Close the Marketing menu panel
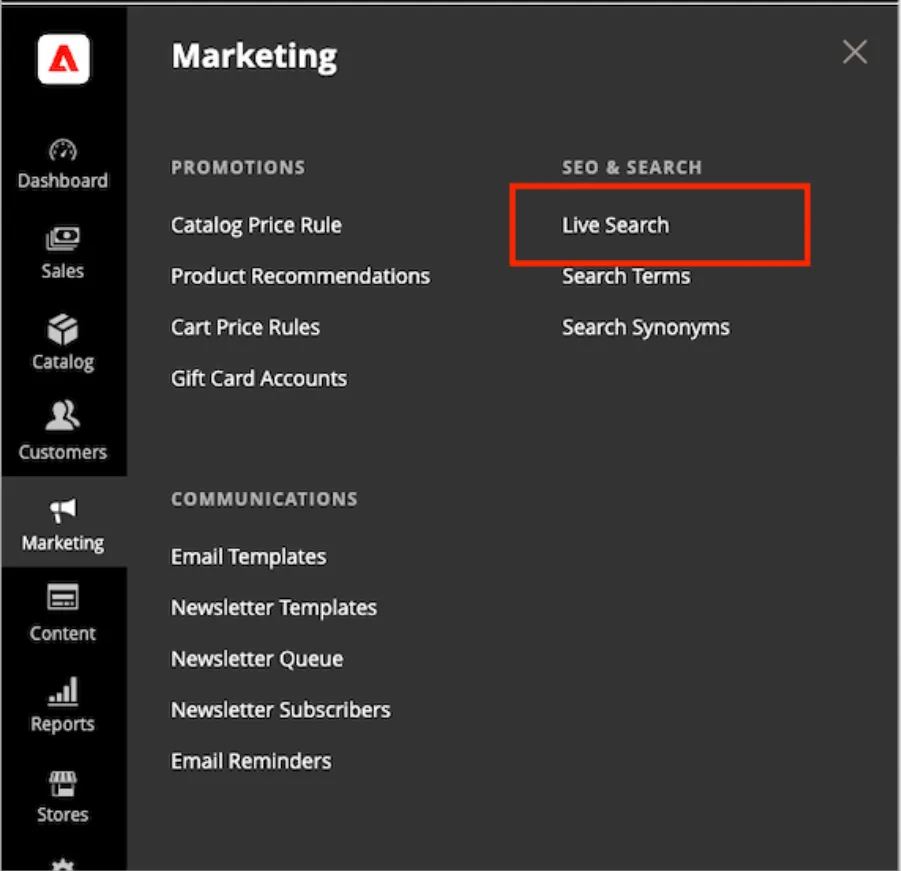The width and height of the screenshot is (901, 871). [x=854, y=52]
